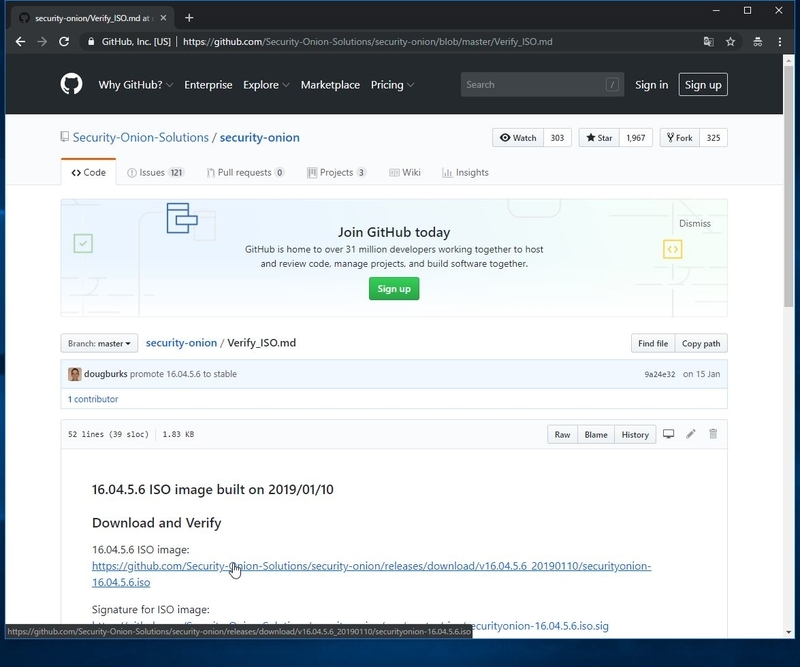Click the Sign in link

click(x=651, y=85)
